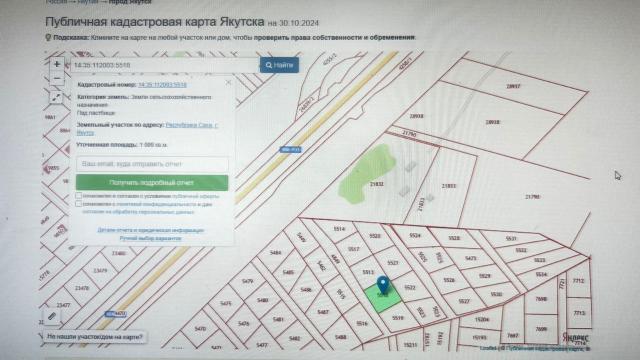The image size is (640, 360).
Task: Select parcel 21833 on the map
Action: [449, 186]
